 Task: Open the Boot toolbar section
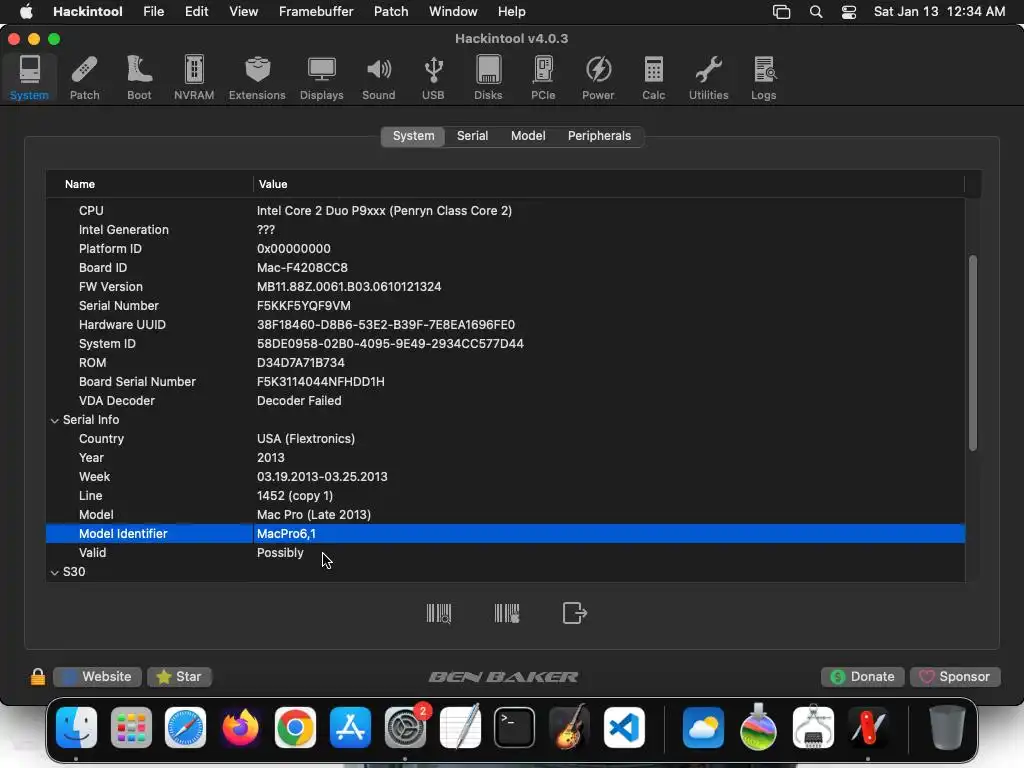139,78
